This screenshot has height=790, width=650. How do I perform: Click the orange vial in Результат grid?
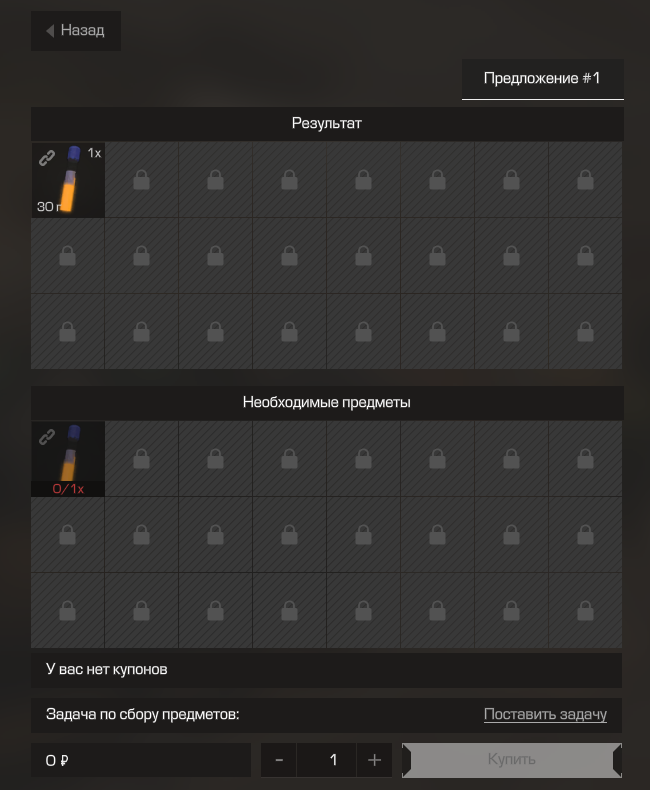pyautogui.click(x=68, y=180)
